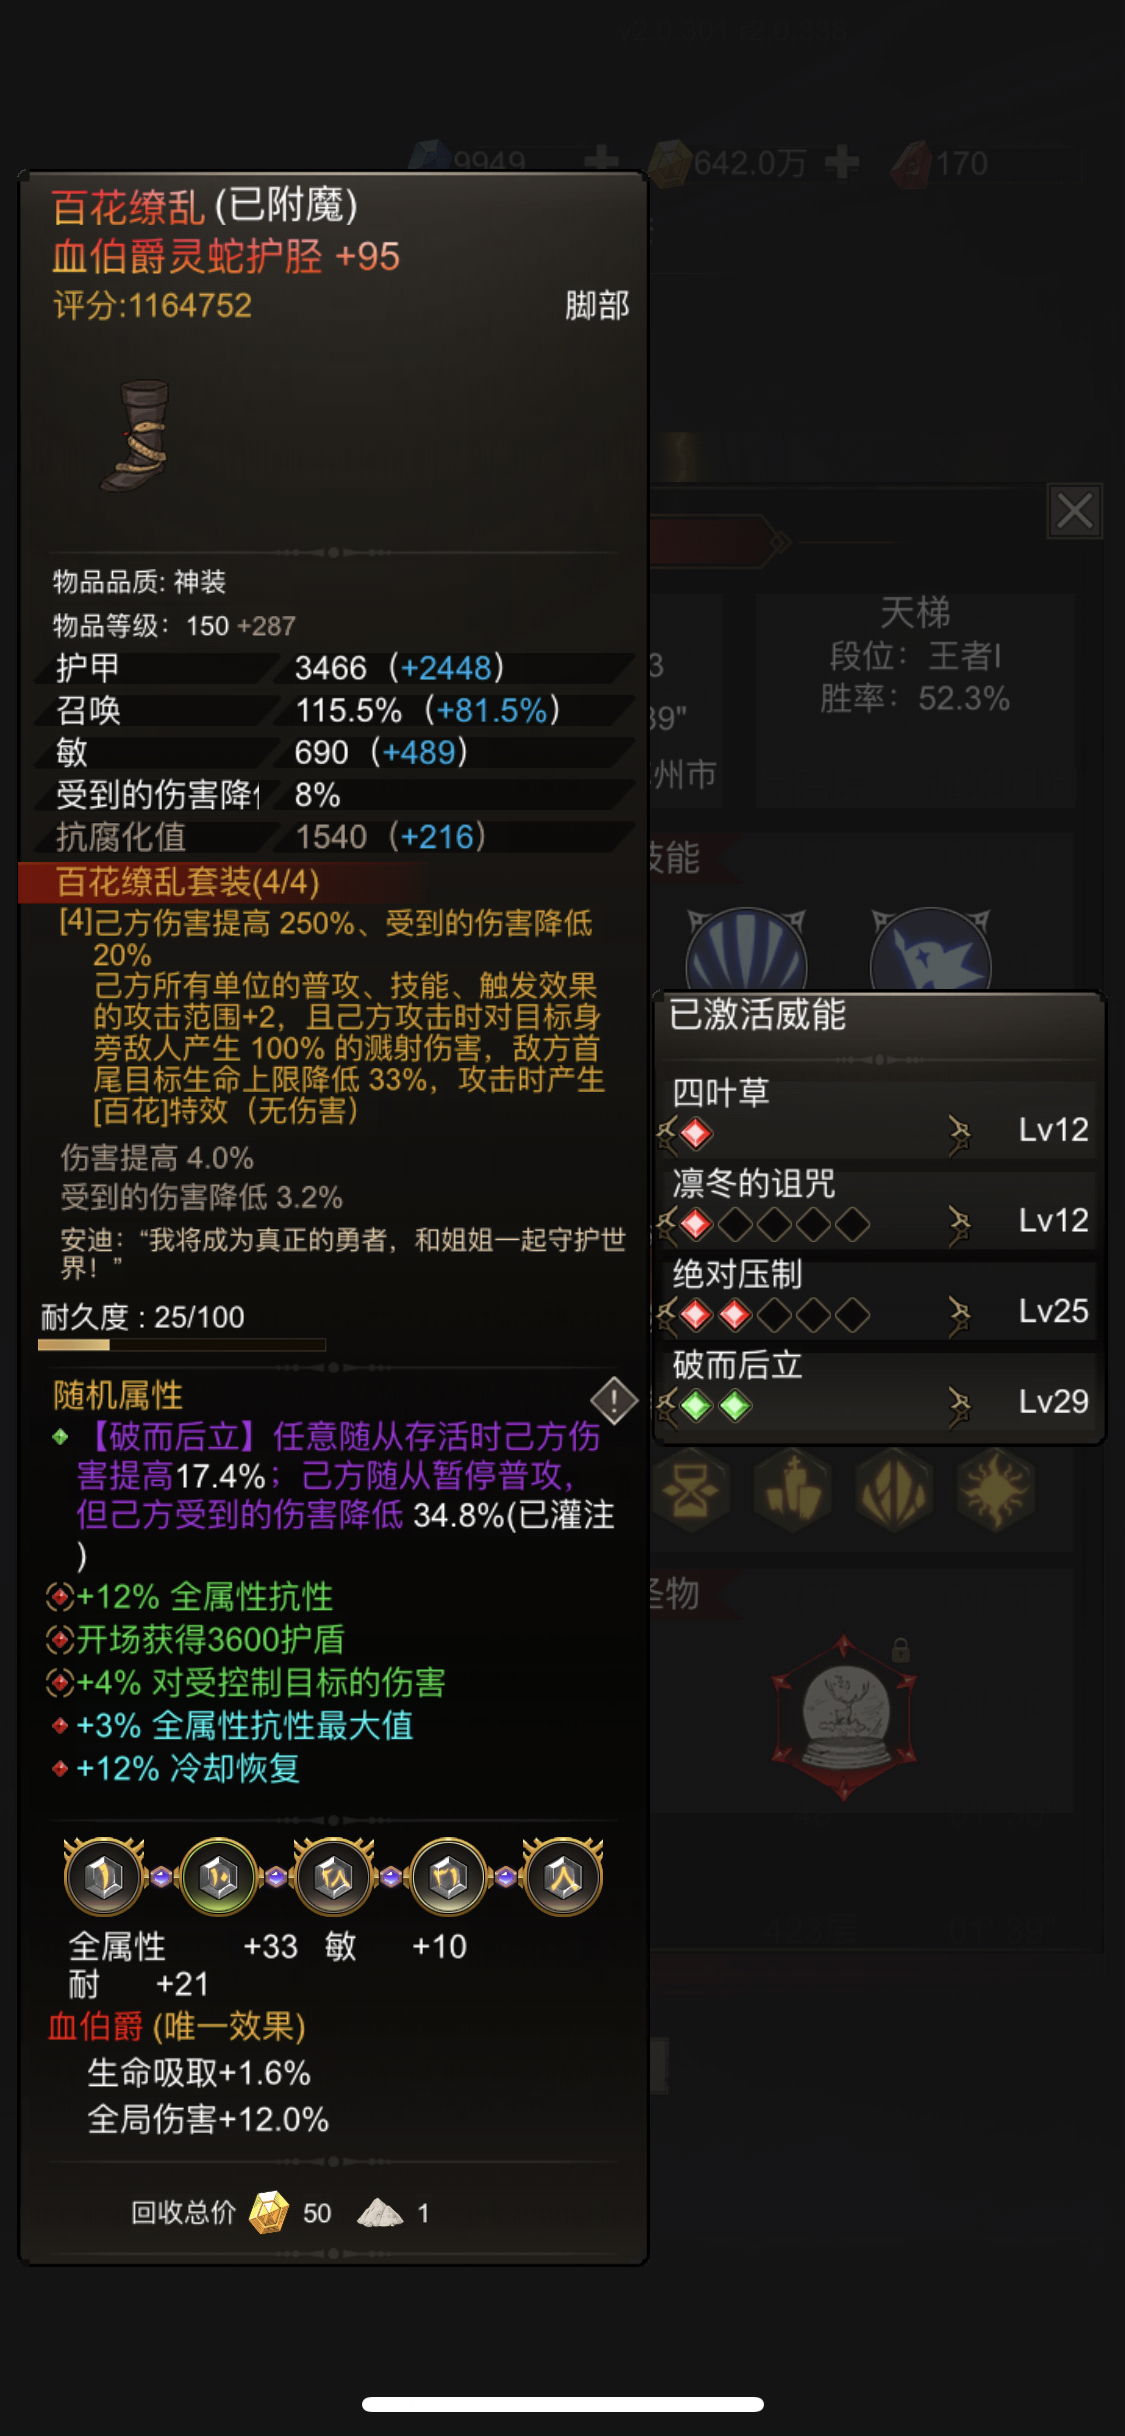Expand the 凛冬的诅咒 power arrow
This screenshot has height=2436, width=1125.
[x=959, y=1223]
